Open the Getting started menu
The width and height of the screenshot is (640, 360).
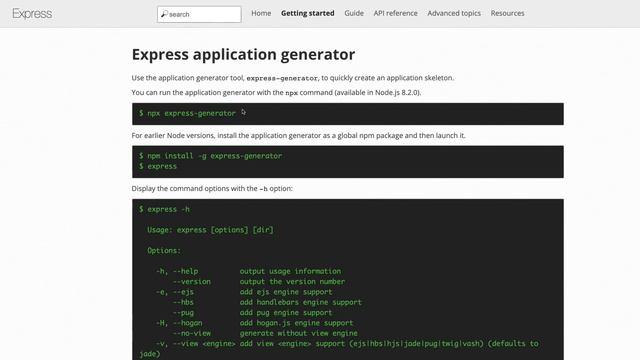(307, 13)
